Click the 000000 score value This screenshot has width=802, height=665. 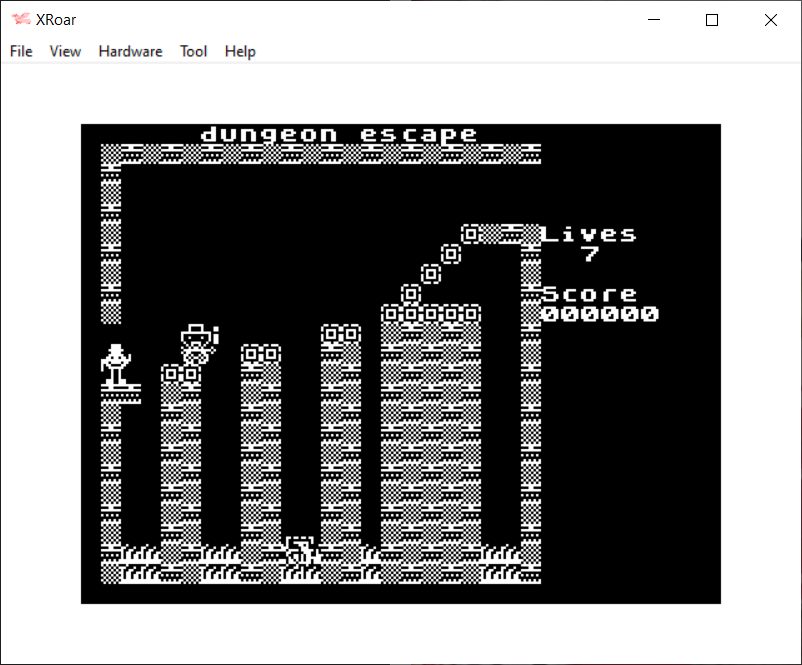[600, 314]
